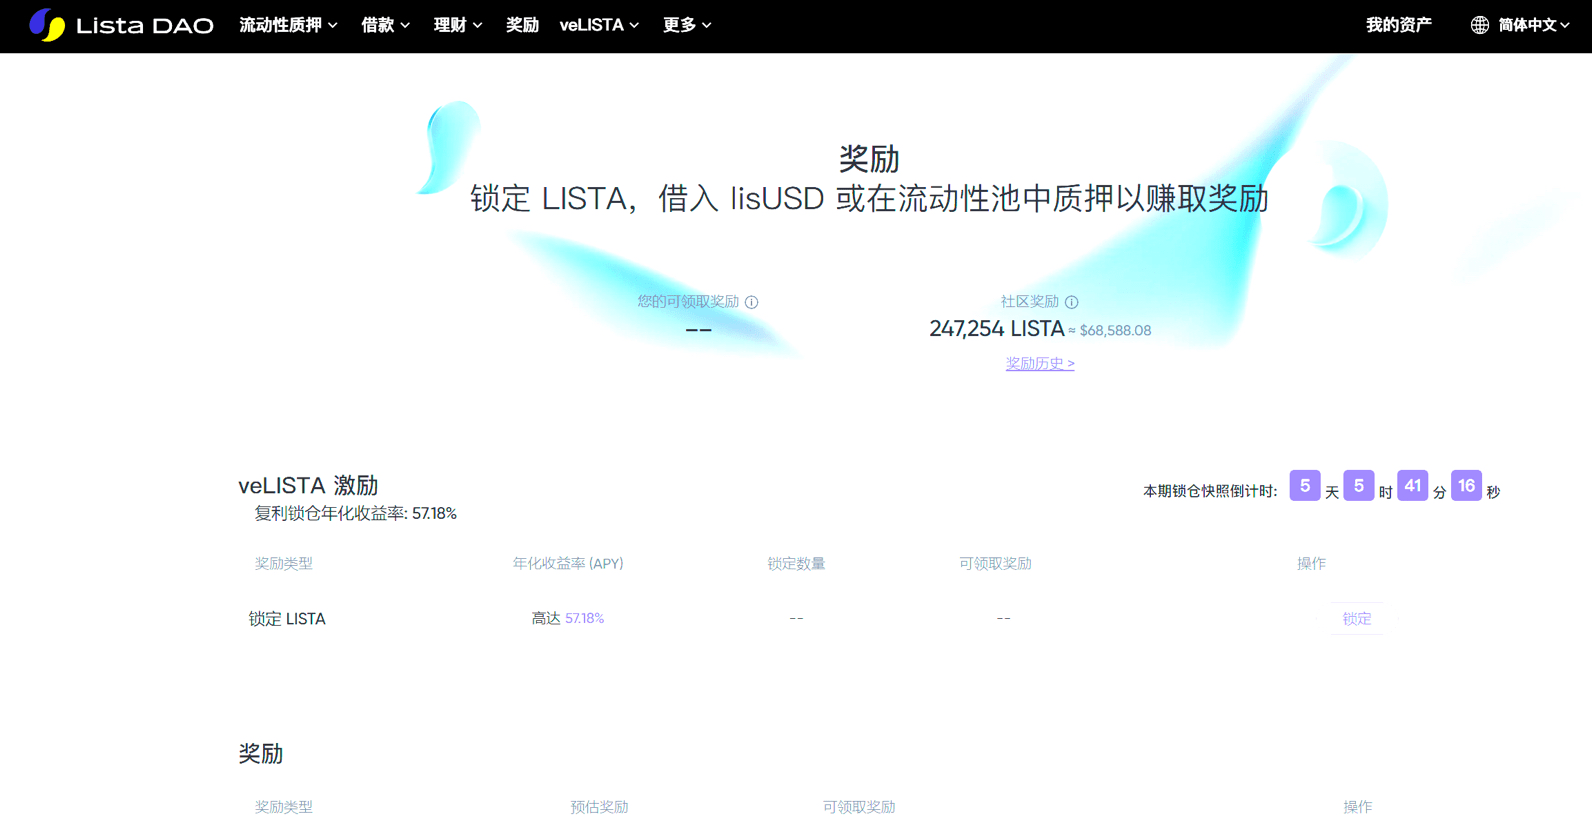Click the 预估奖励 column header
The height and width of the screenshot is (828, 1592).
[x=599, y=807]
